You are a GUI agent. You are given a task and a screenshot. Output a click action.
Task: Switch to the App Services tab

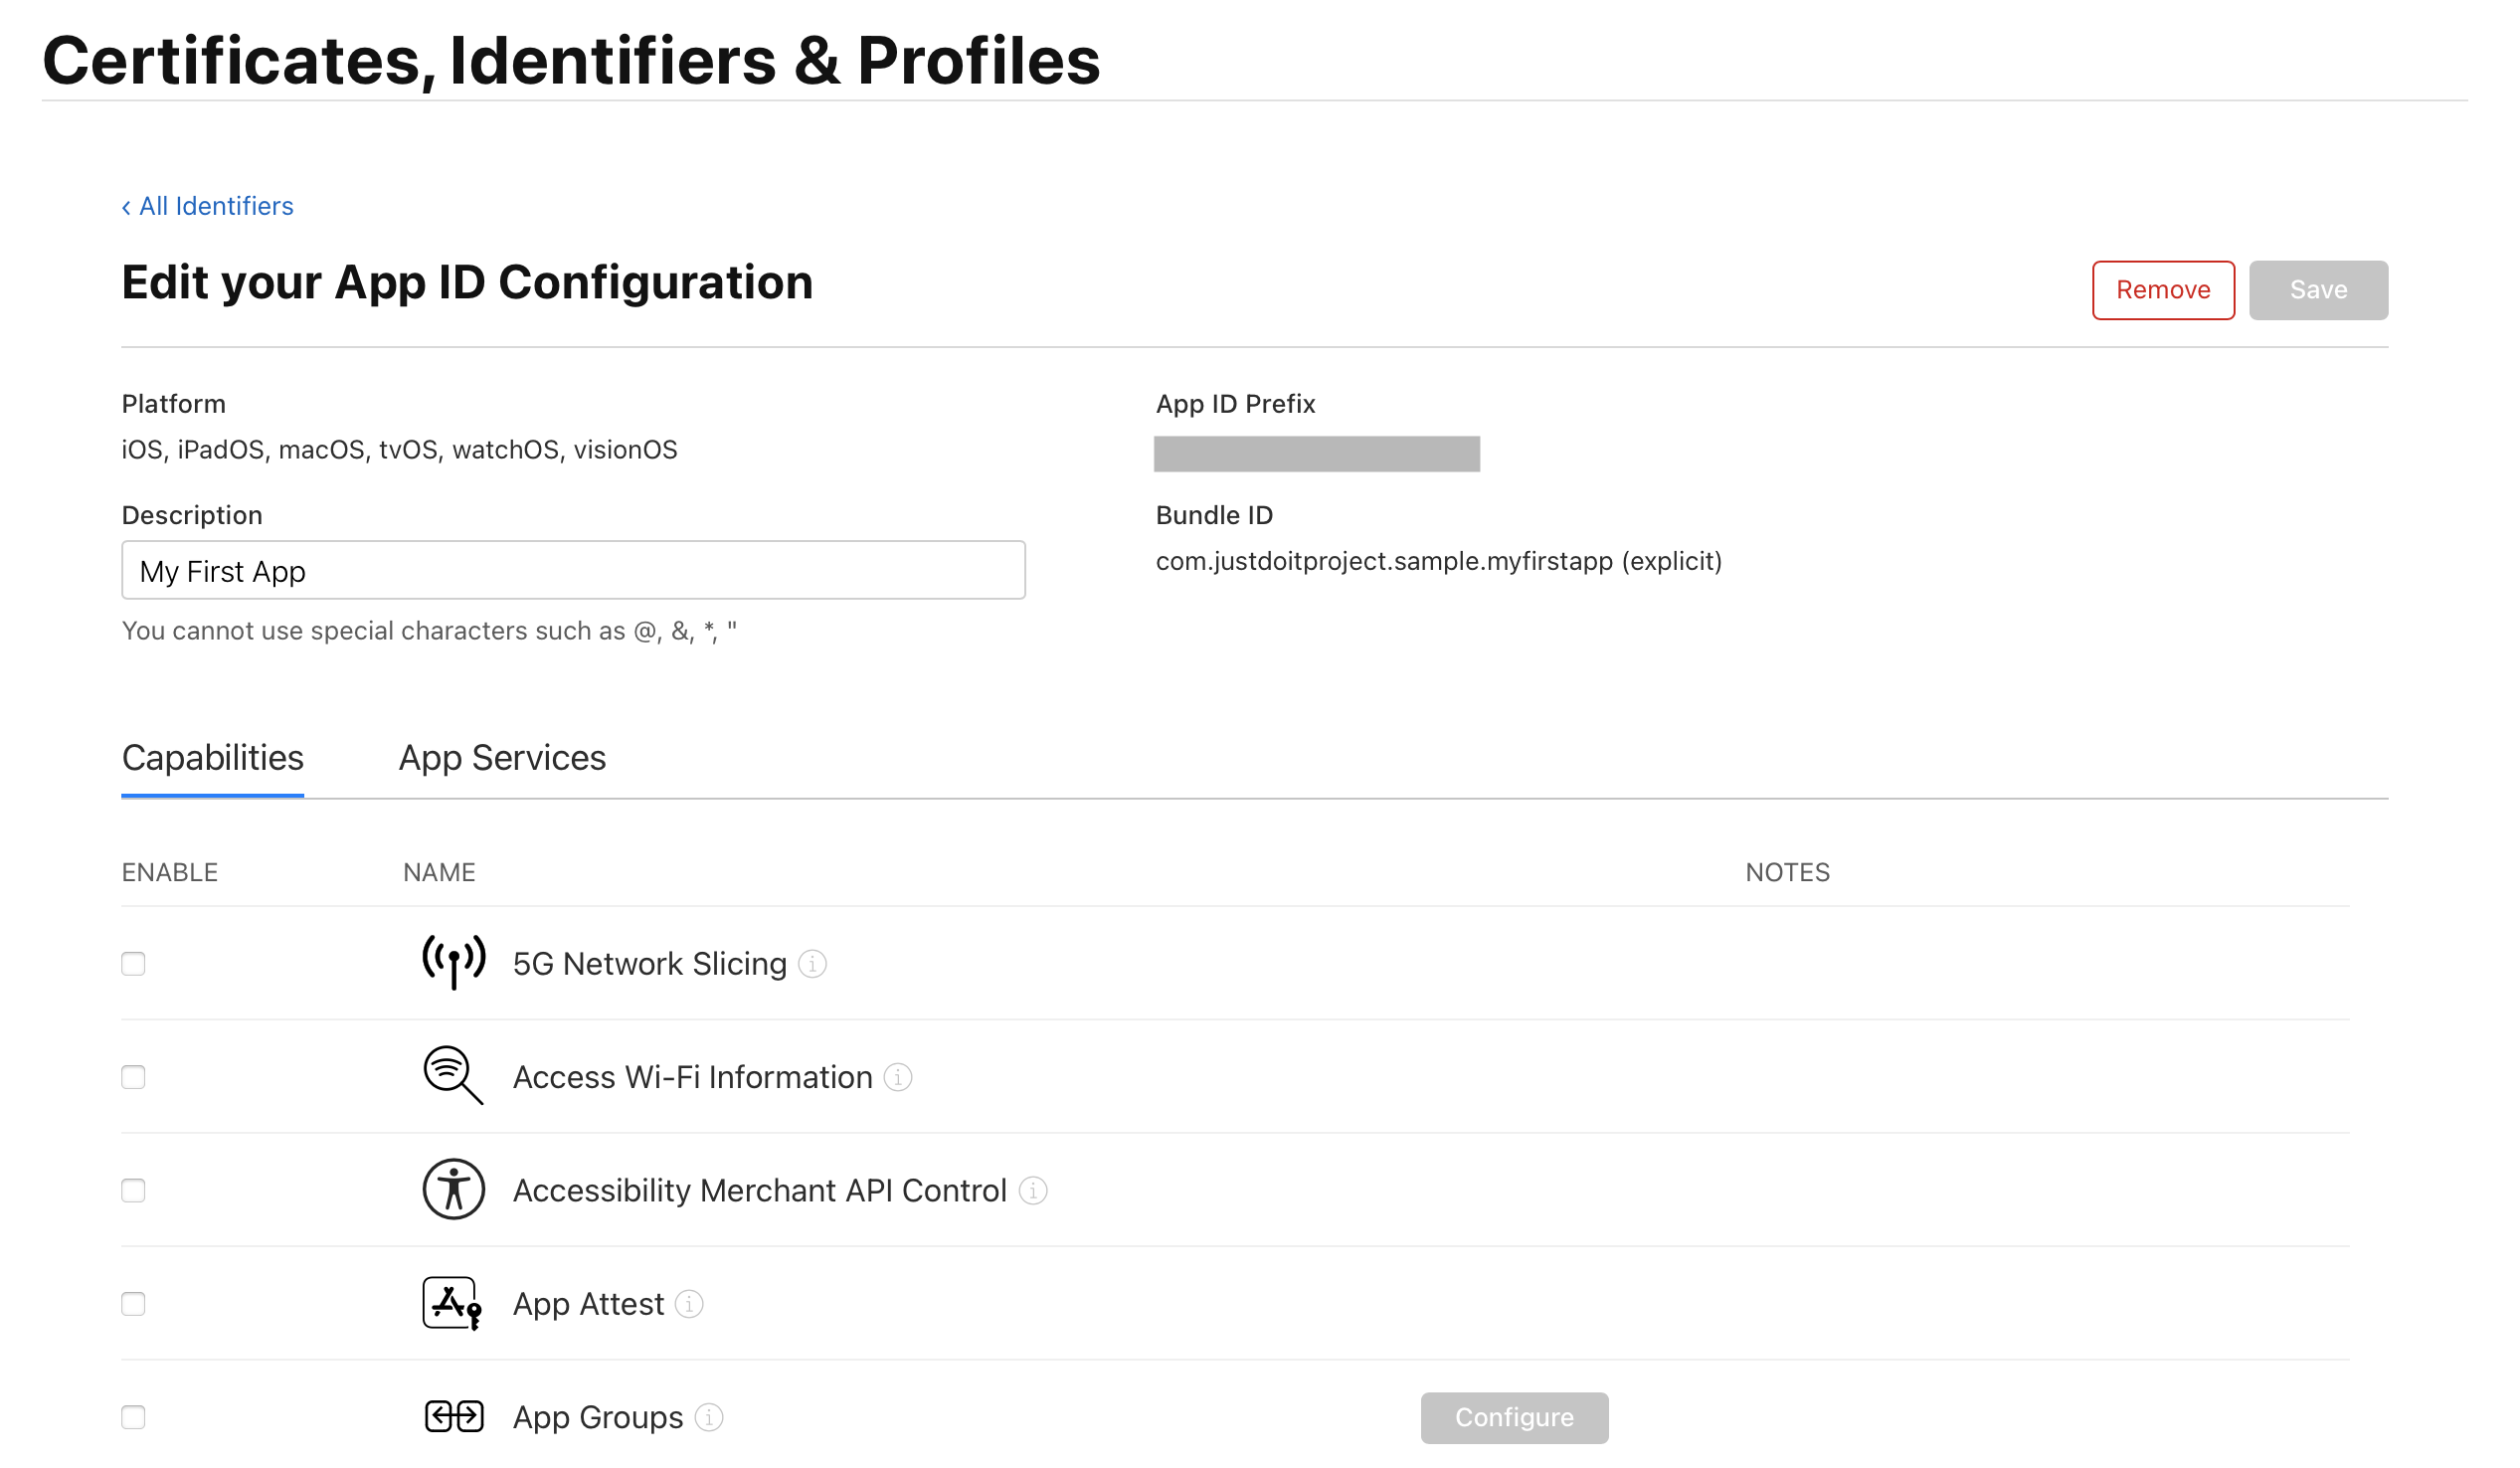point(502,758)
